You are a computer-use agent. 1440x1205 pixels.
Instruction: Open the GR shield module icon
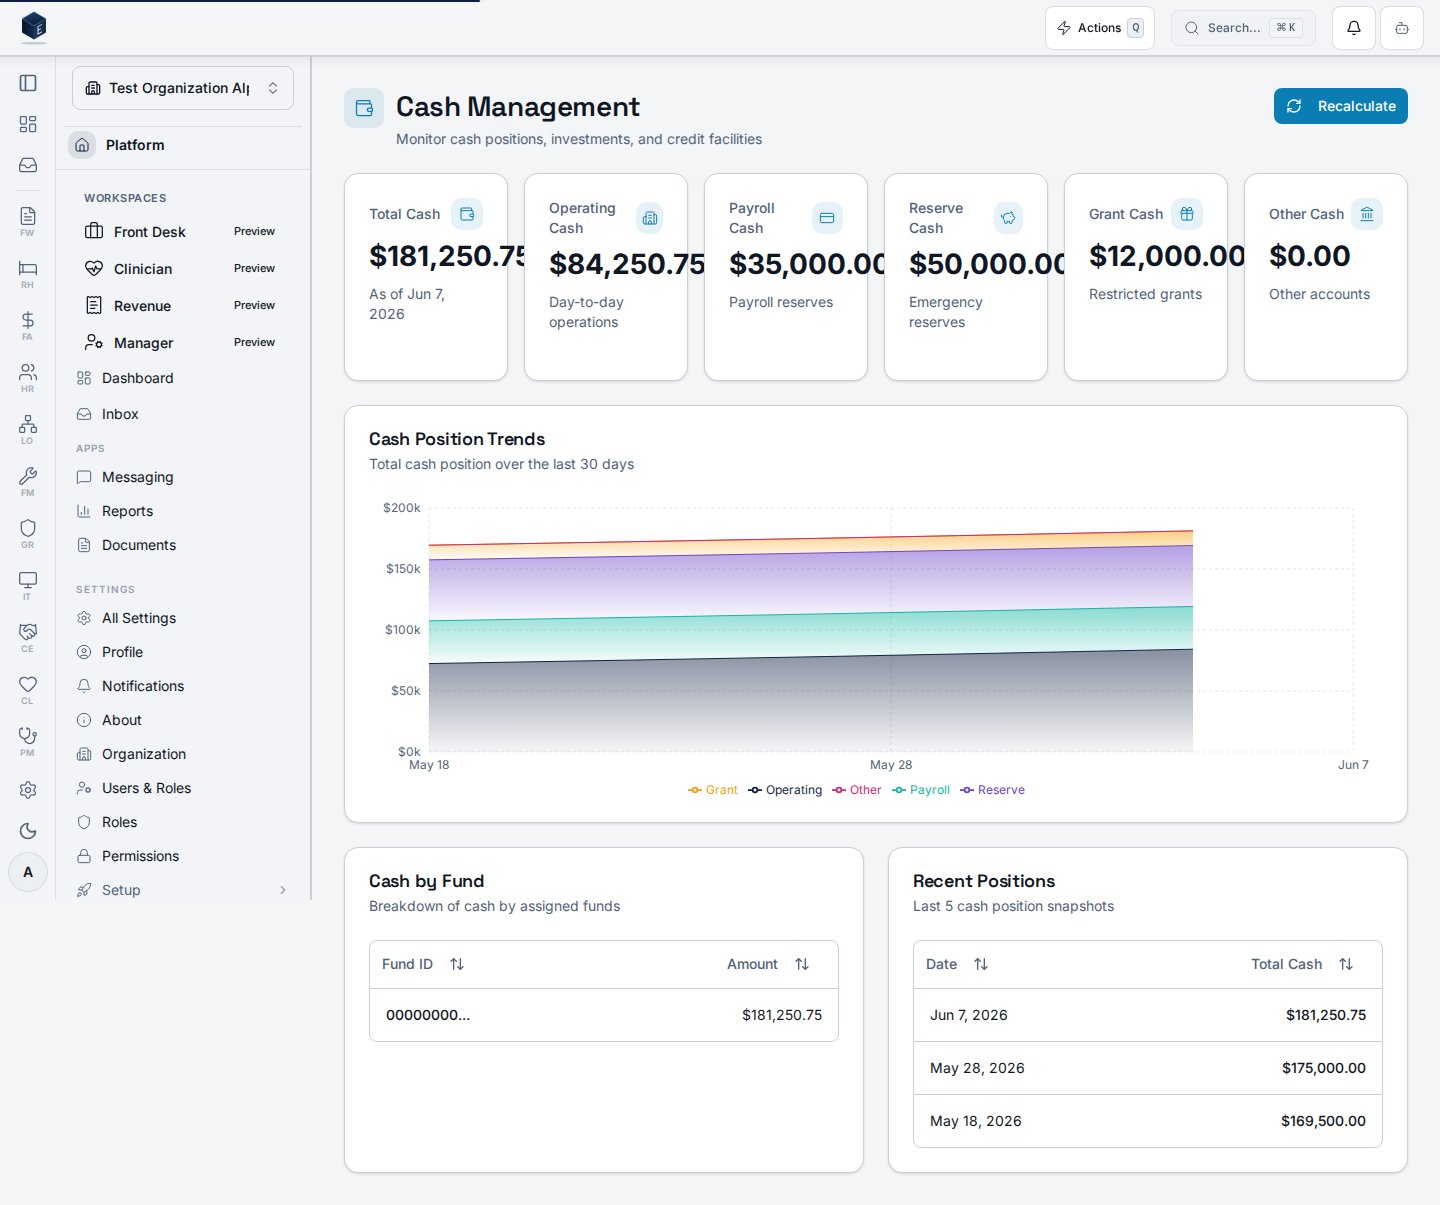pyautogui.click(x=28, y=533)
